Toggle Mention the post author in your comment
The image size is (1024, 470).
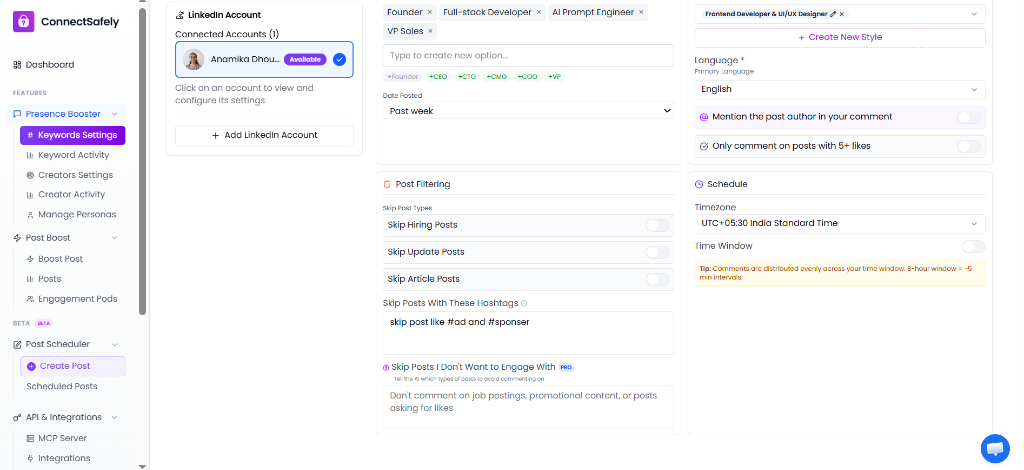point(968,118)
